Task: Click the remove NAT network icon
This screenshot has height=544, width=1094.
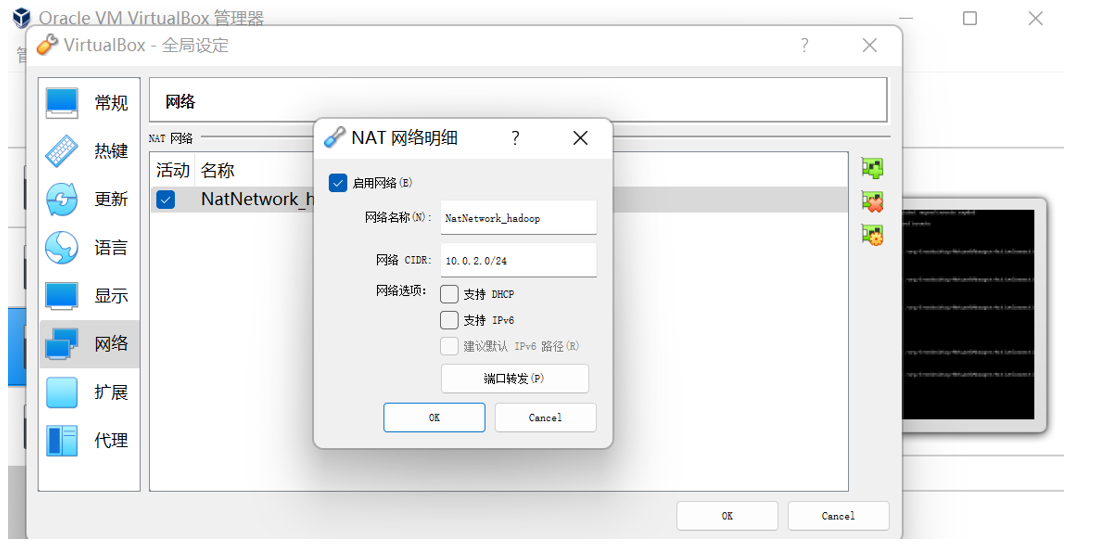Action: pyautogui.click(x=872, y=202)
